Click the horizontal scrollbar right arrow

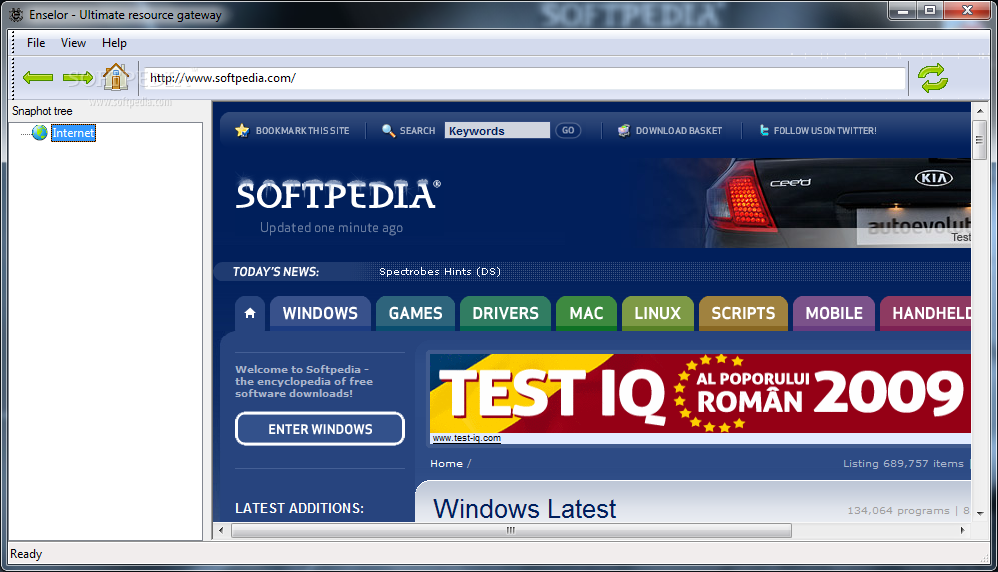click(962, 530)
